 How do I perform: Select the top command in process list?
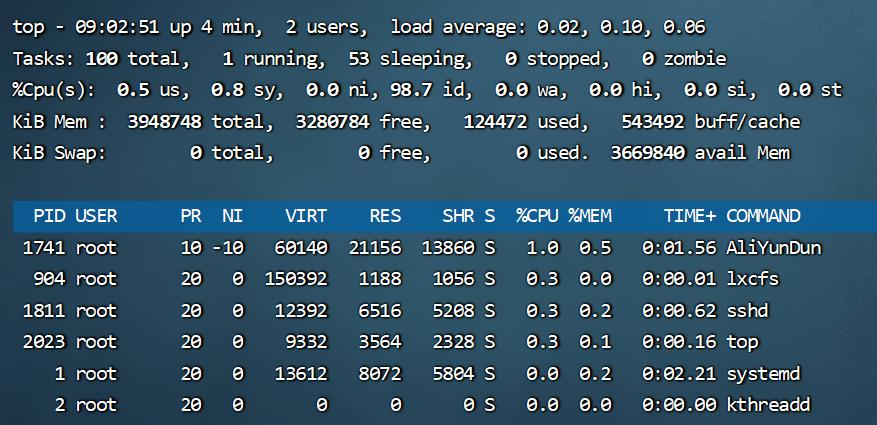pos(742,342)
